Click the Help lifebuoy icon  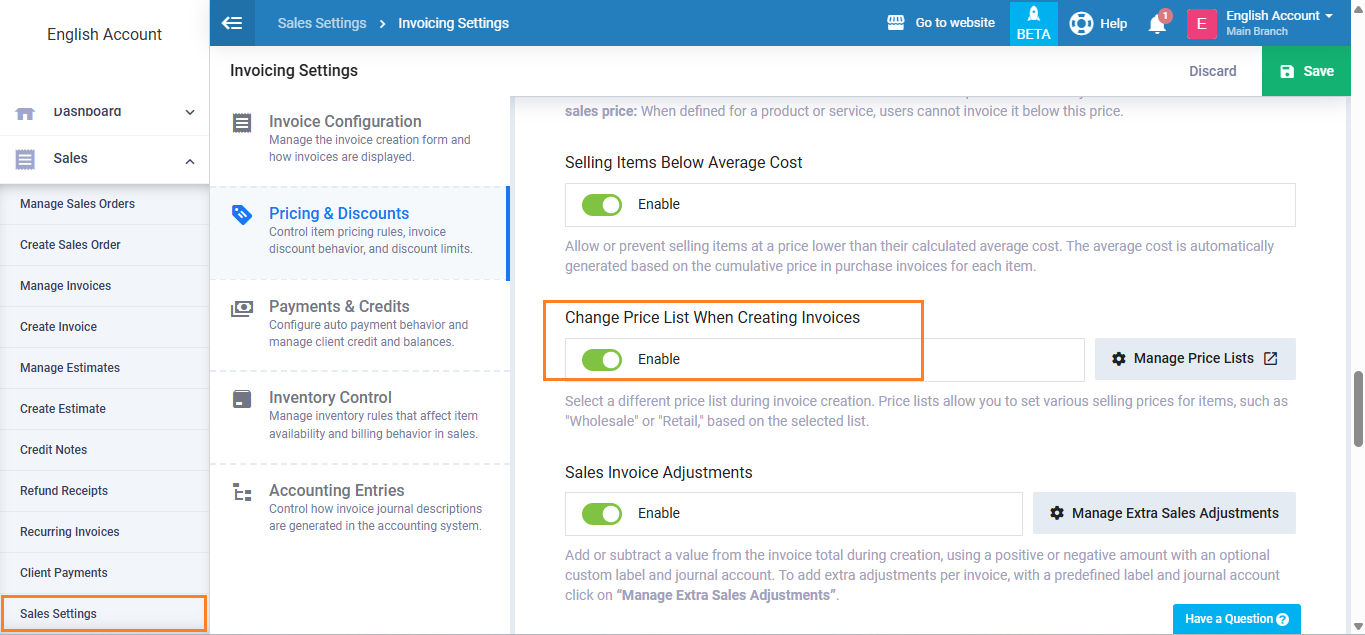point(1081,23)
